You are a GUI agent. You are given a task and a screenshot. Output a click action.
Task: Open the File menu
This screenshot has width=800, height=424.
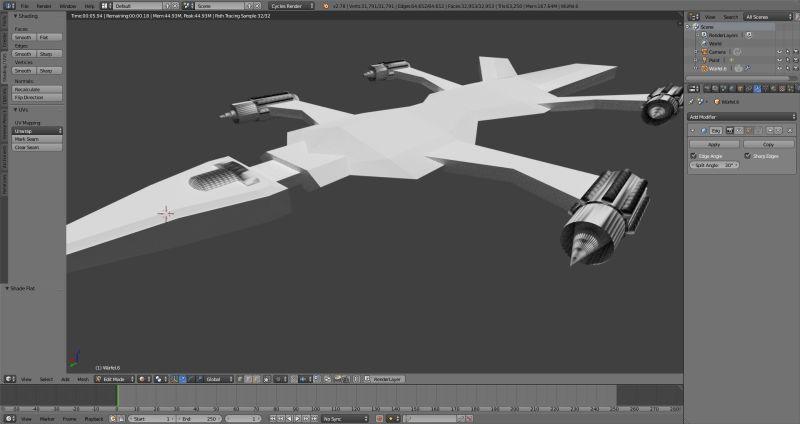[24, 6]
